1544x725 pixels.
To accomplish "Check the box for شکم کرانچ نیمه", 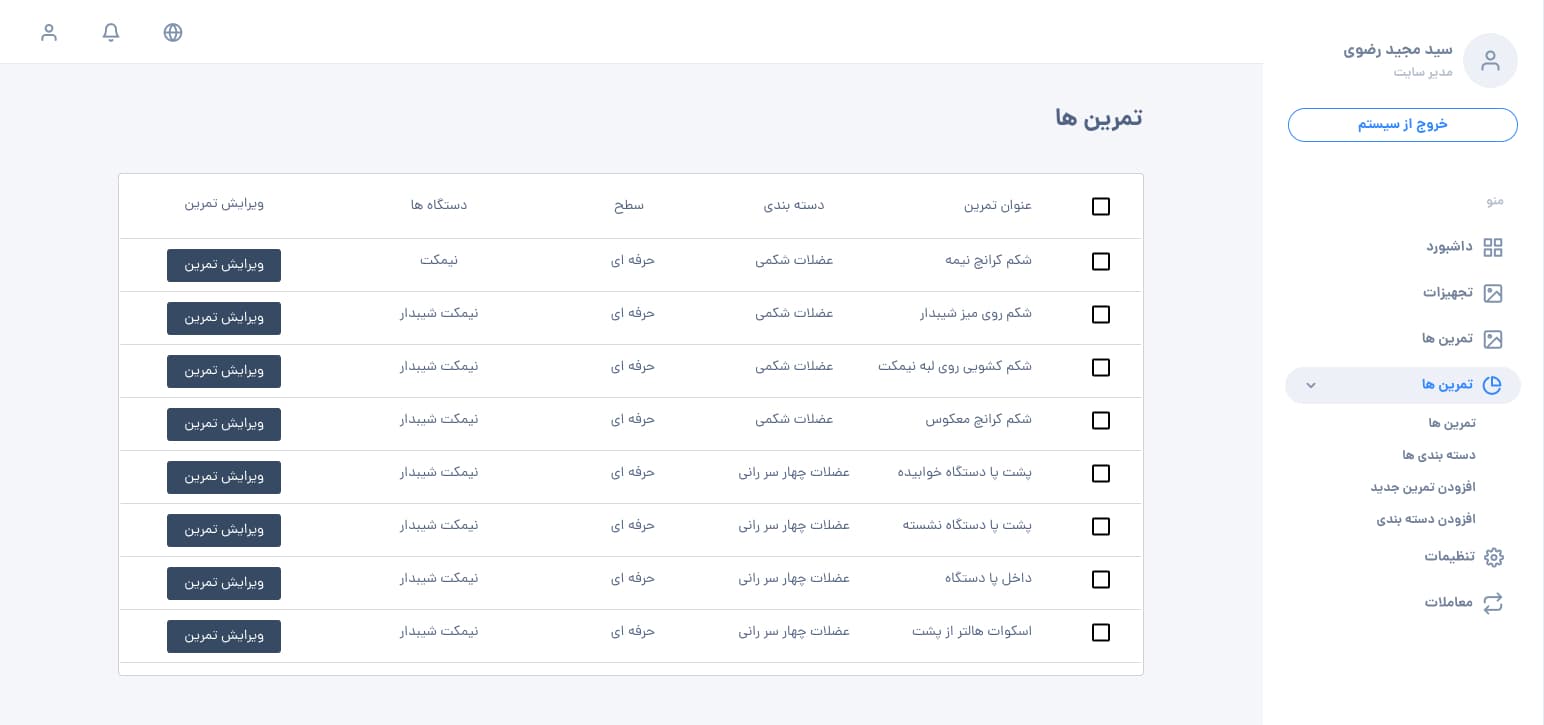I will click(1101, 261).
